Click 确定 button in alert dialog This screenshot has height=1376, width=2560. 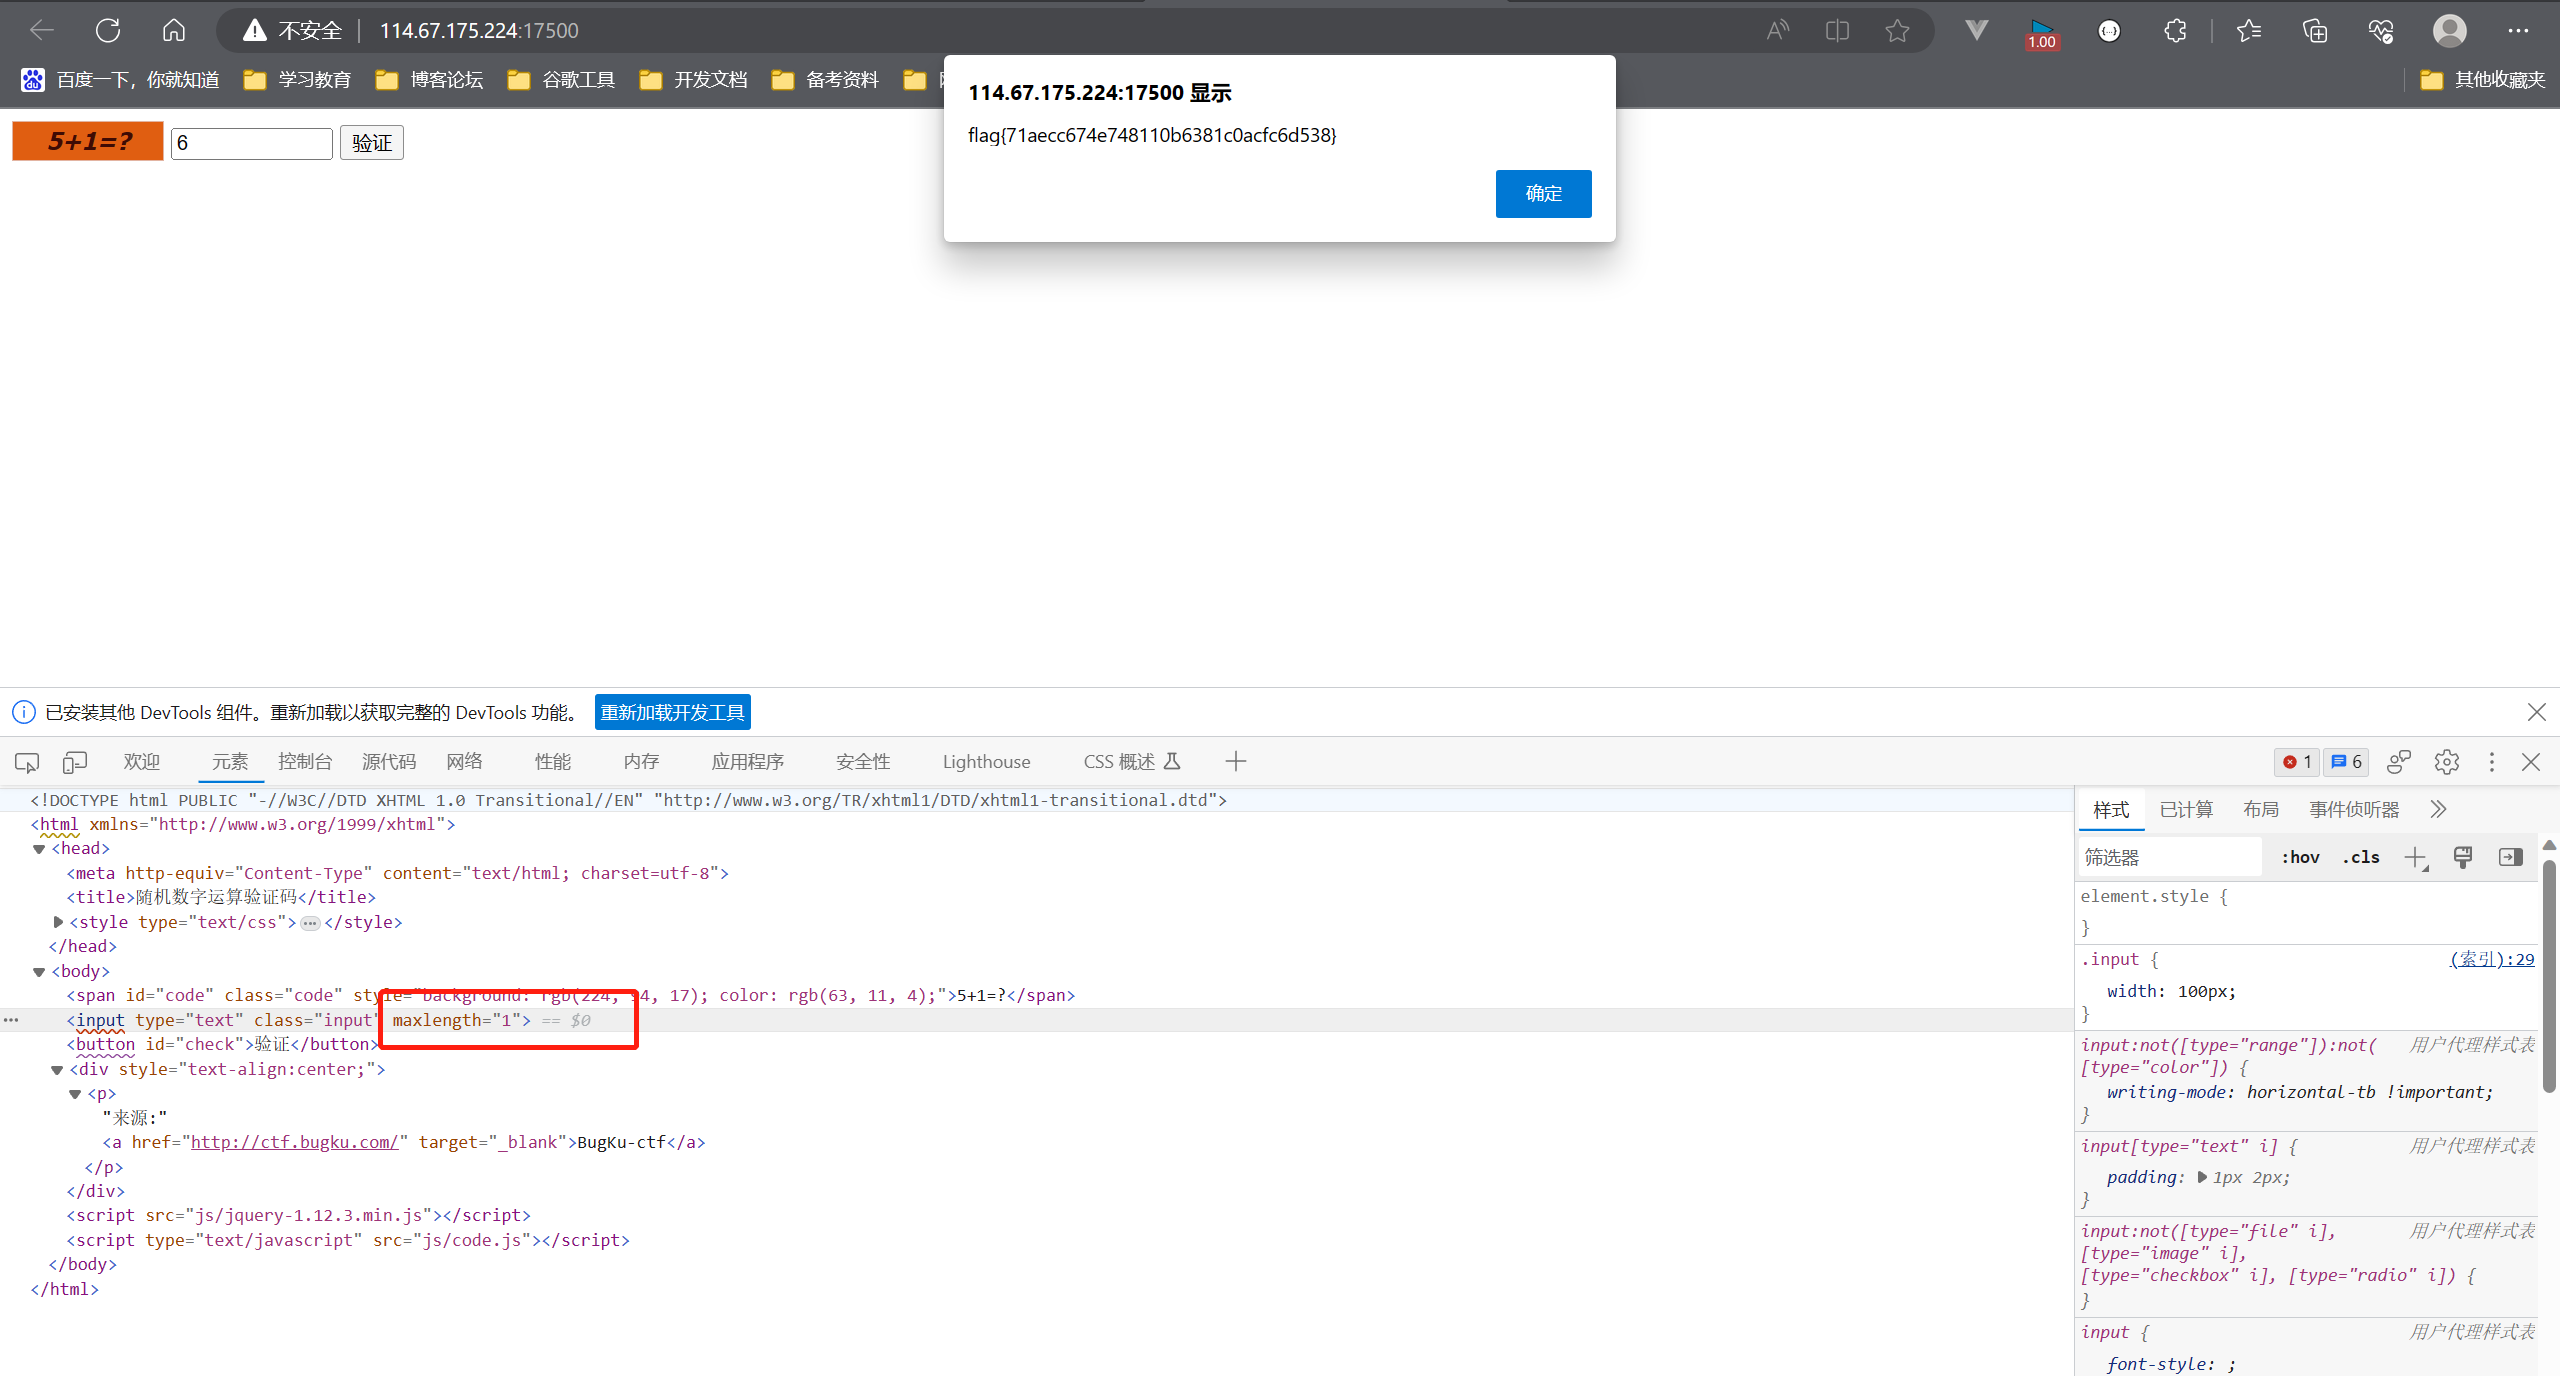(1543, 193)
